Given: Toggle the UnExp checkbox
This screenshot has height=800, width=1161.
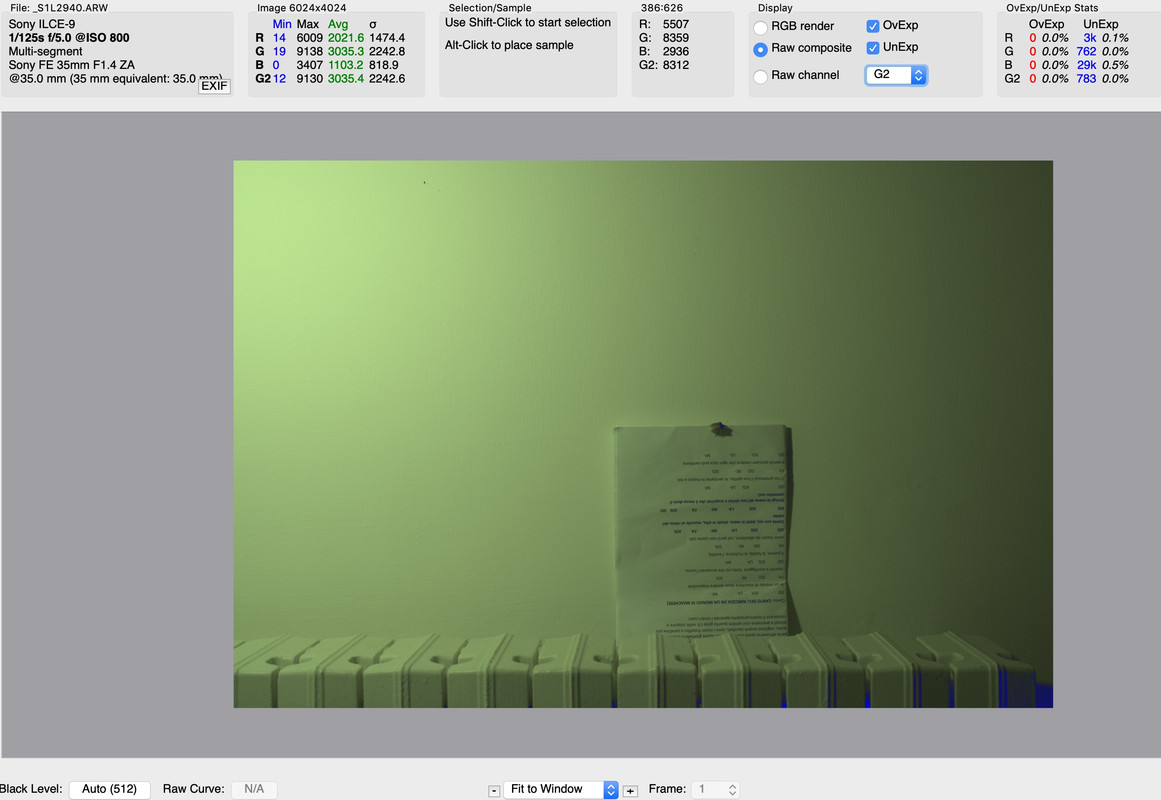Looking at the screenshot, I should (873, 47).
